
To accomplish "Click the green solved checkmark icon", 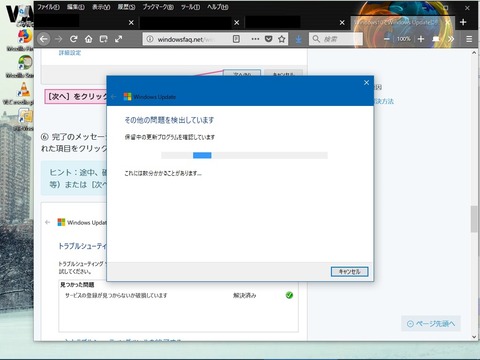I will 289,295.
